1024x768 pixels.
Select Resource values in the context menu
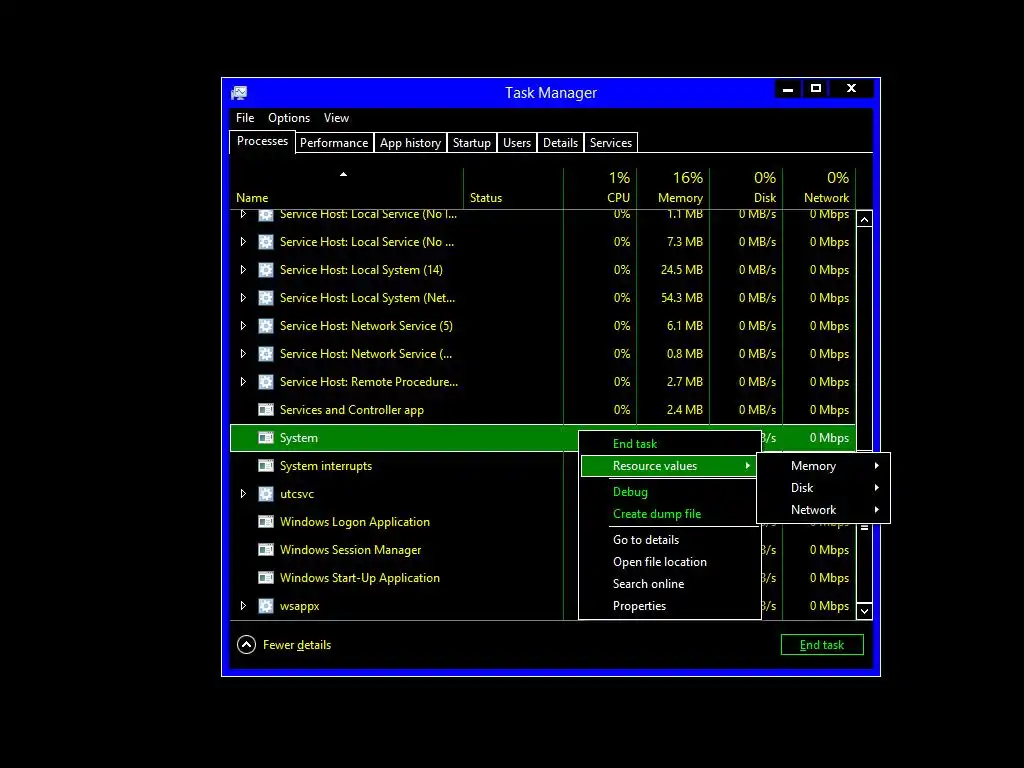pyautogui.click(x=669, y=466)
